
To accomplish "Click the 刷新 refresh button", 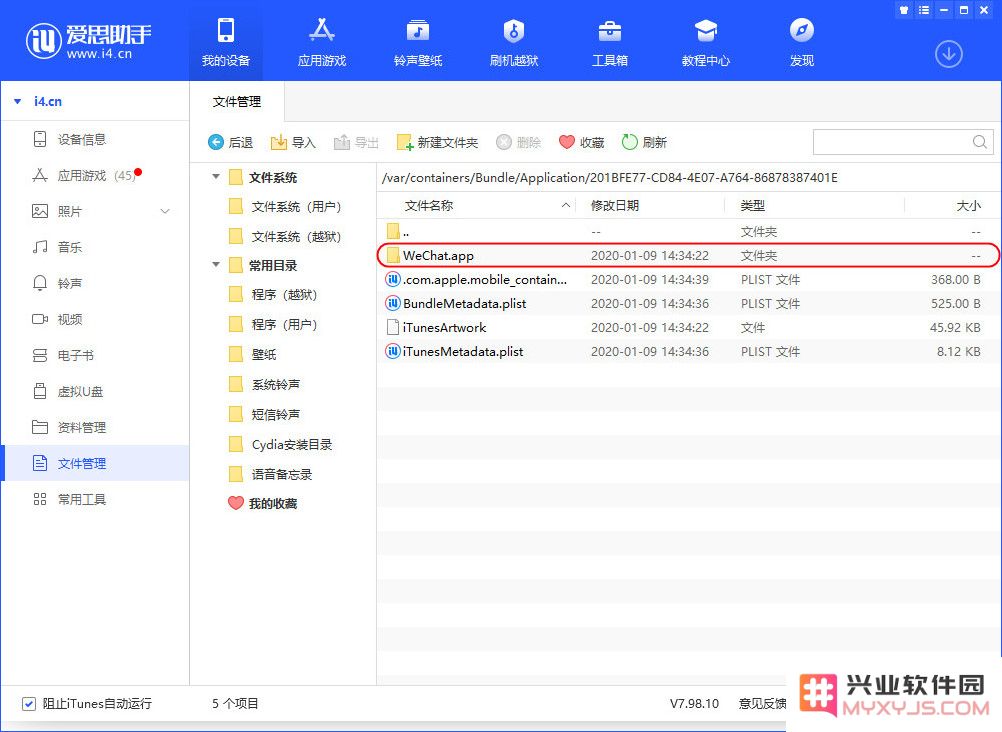I will [x=644, y=142].
